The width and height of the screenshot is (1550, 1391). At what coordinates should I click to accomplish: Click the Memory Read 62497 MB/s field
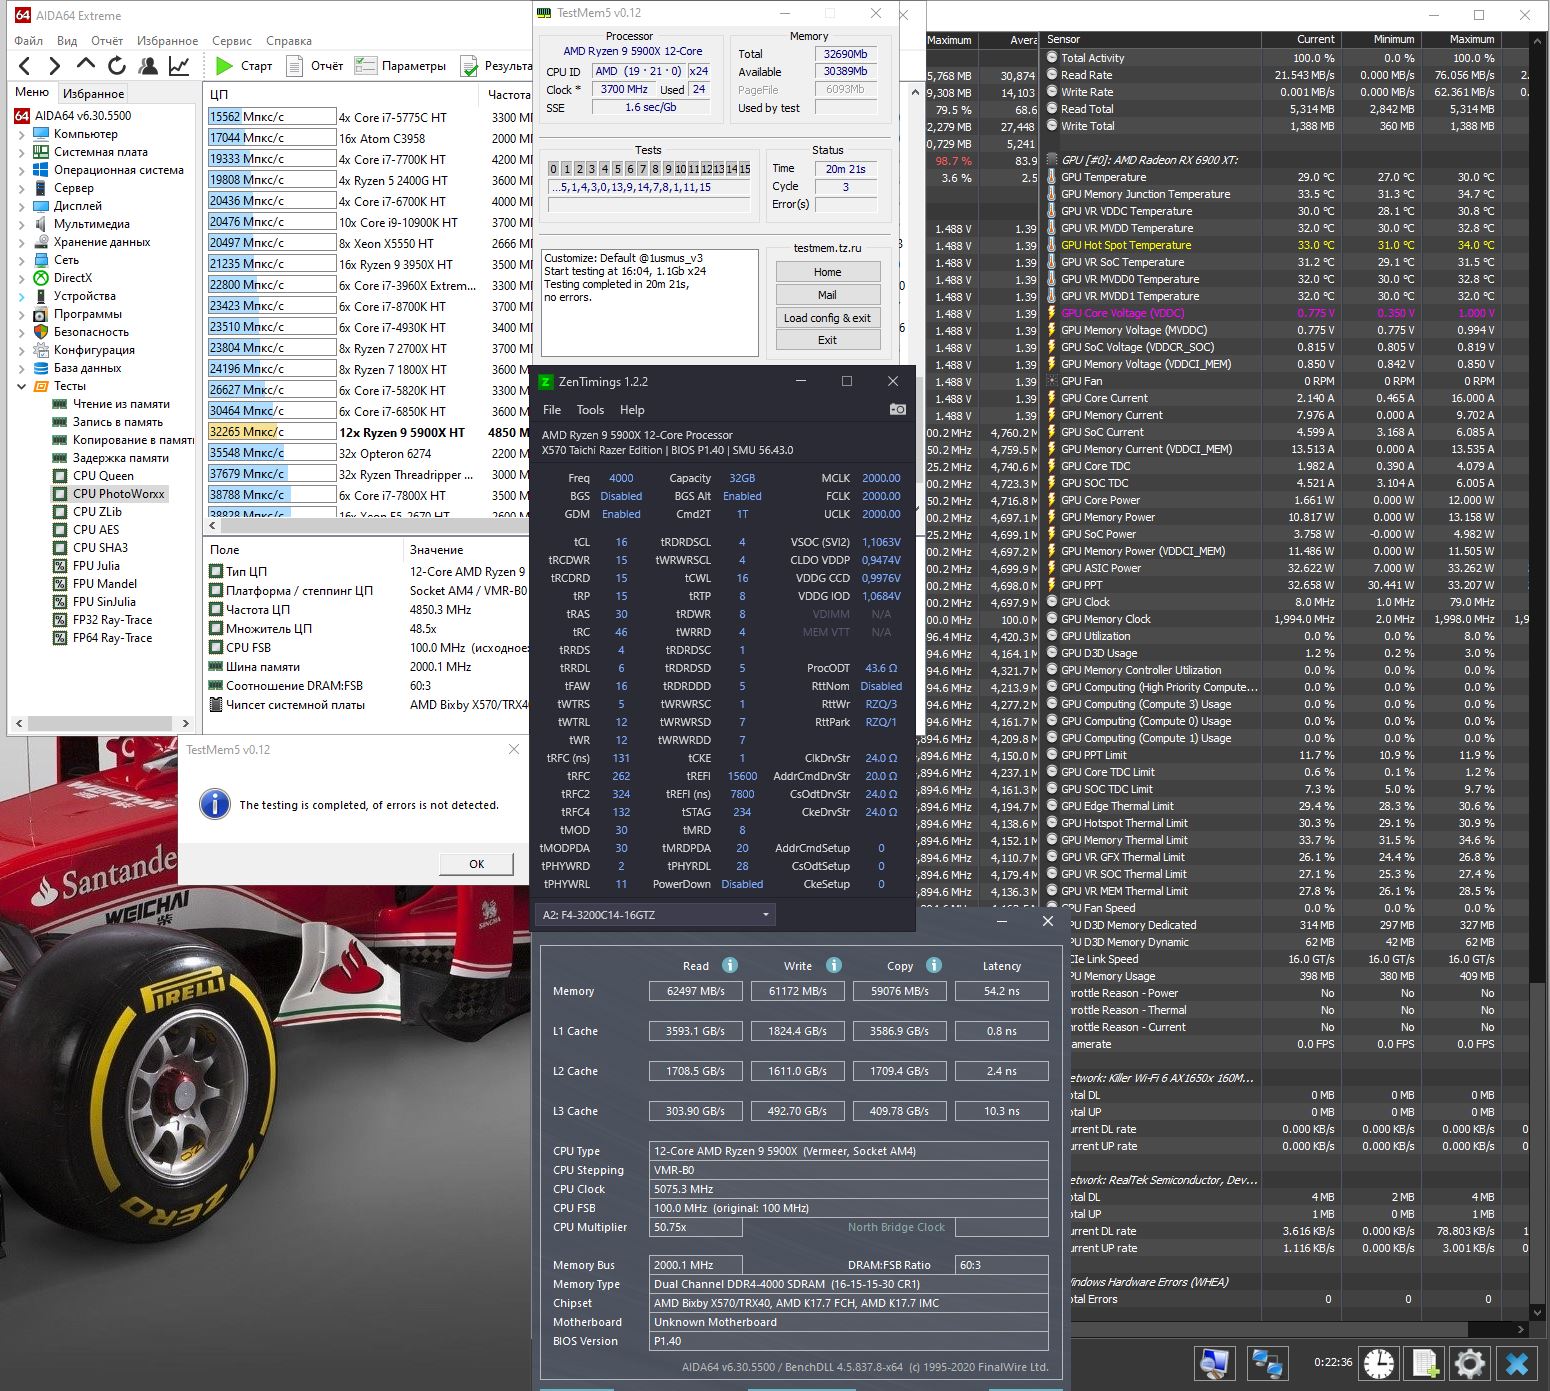click(x=696, y=991)
